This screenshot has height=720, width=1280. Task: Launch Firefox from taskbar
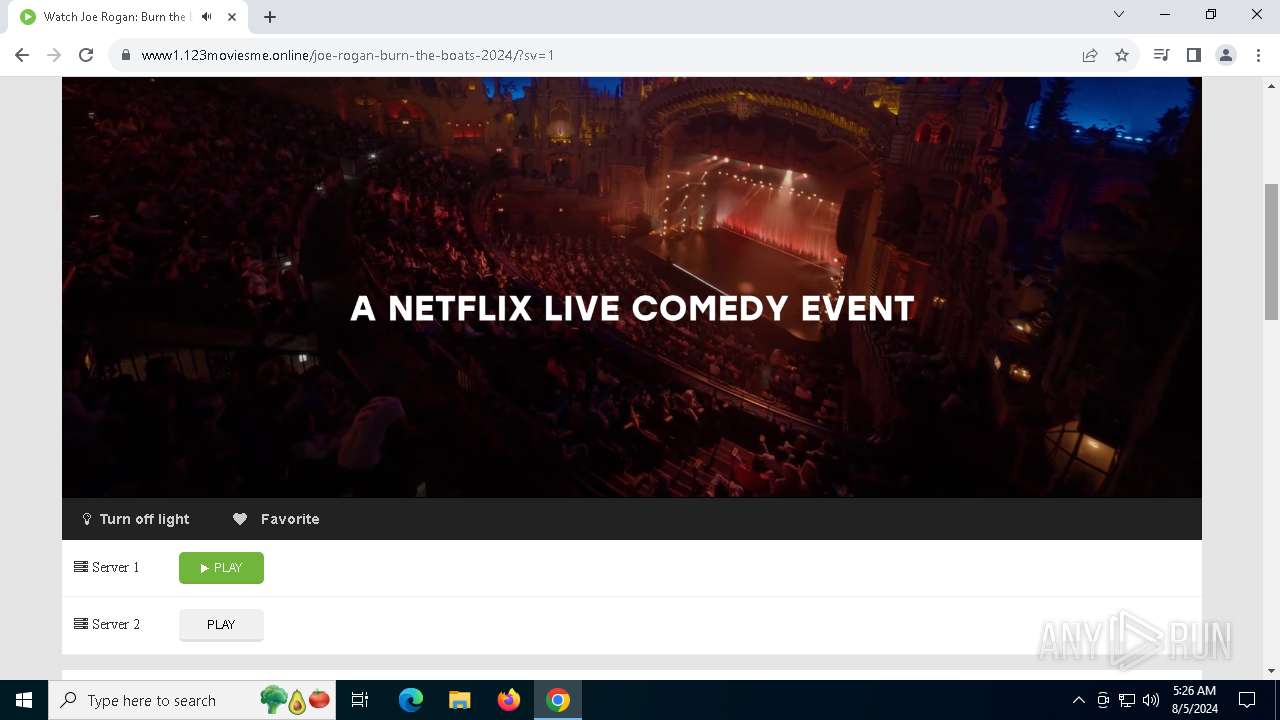[x=508, y=700]
